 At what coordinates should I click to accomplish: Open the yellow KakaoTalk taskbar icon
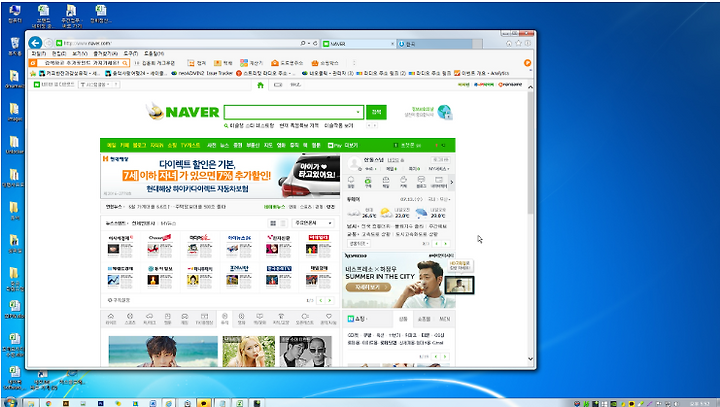pos(203,403)
